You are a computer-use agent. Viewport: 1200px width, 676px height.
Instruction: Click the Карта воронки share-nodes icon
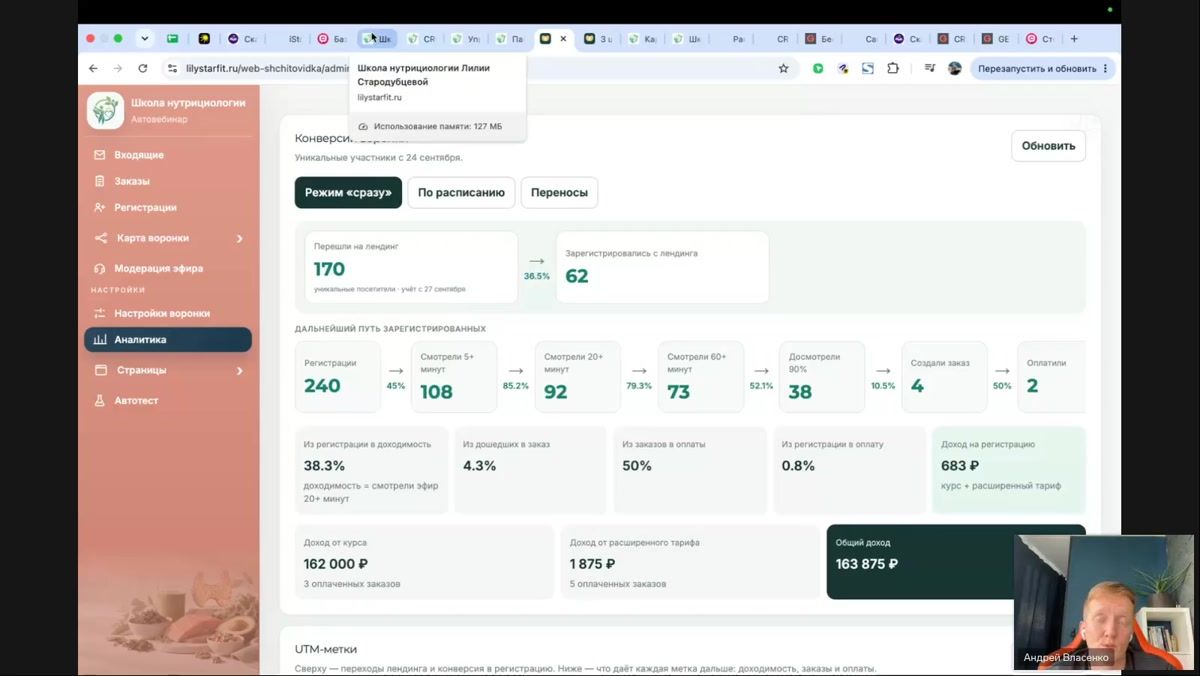[100, 238]
